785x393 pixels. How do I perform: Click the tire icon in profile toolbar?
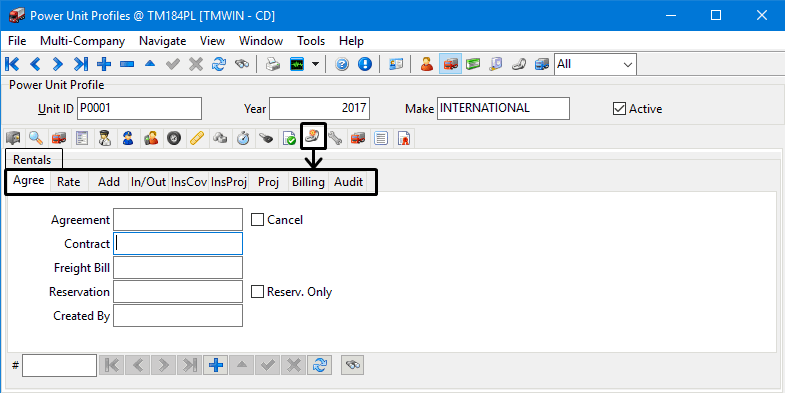click(174, 138)
